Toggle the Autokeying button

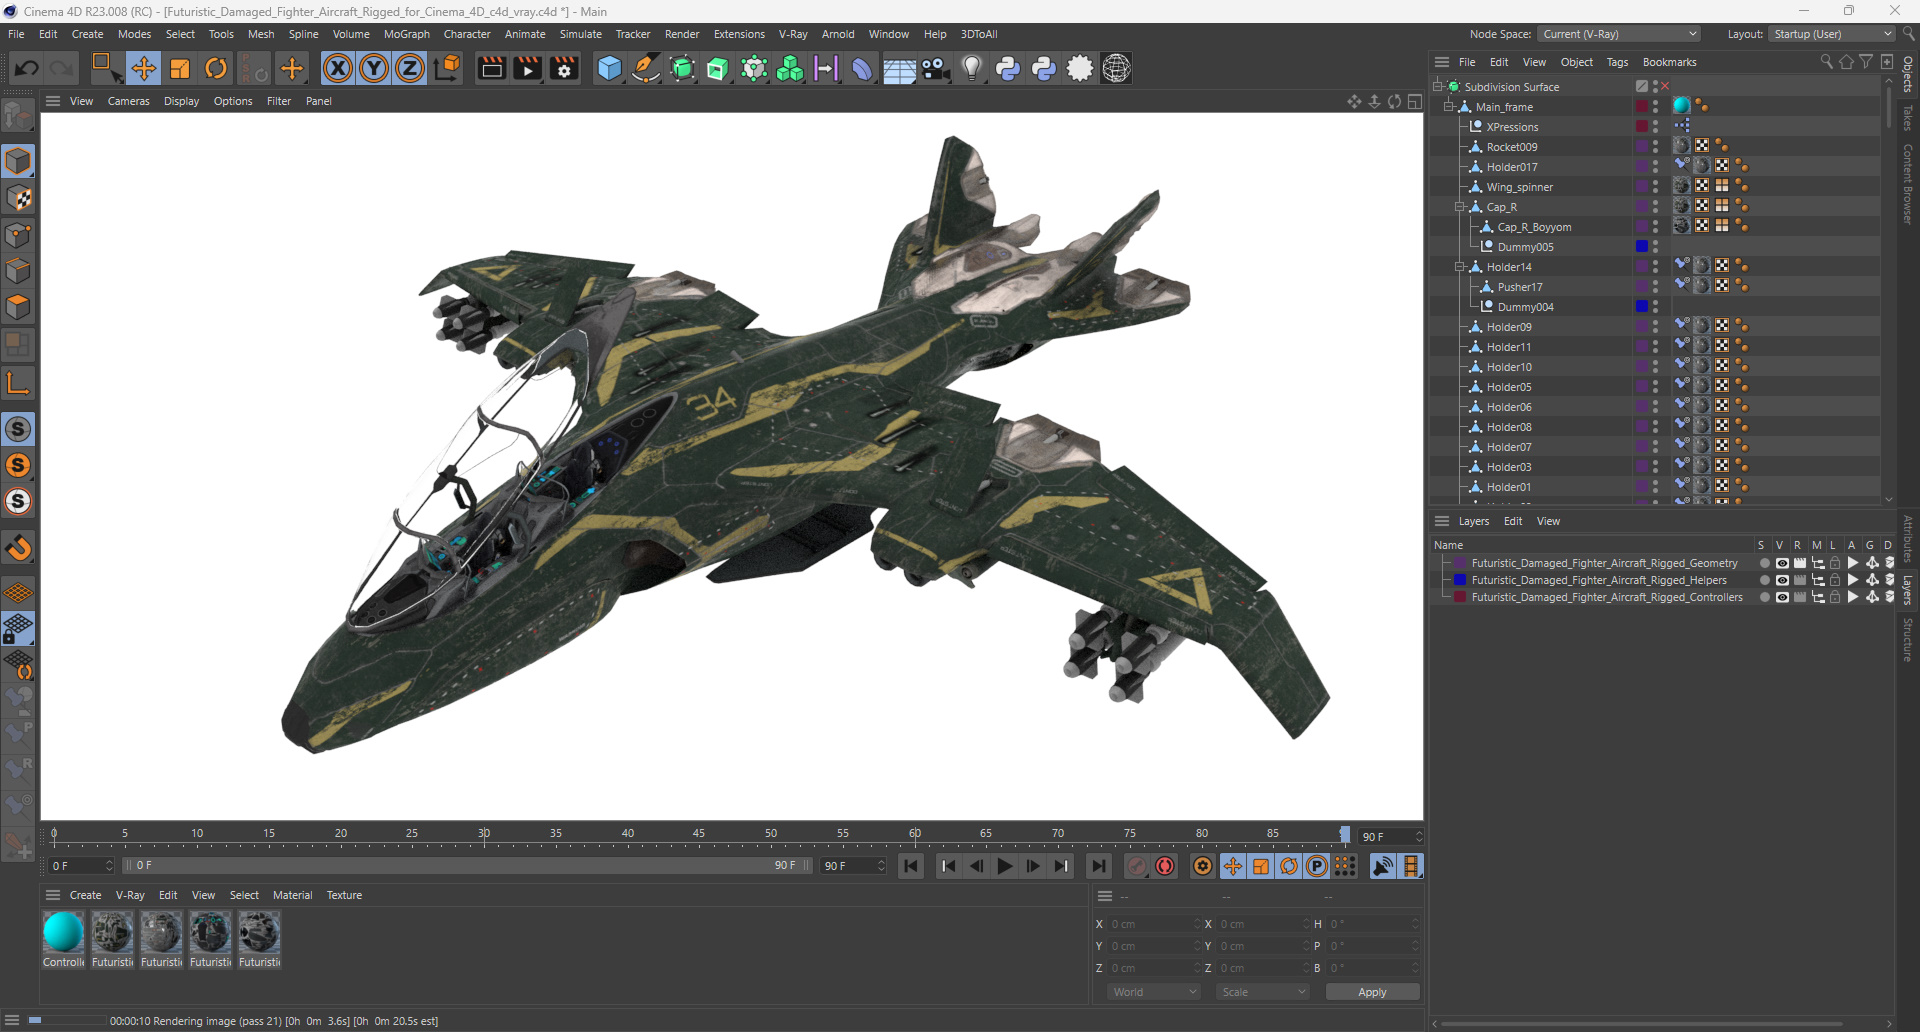[1165, 866]
